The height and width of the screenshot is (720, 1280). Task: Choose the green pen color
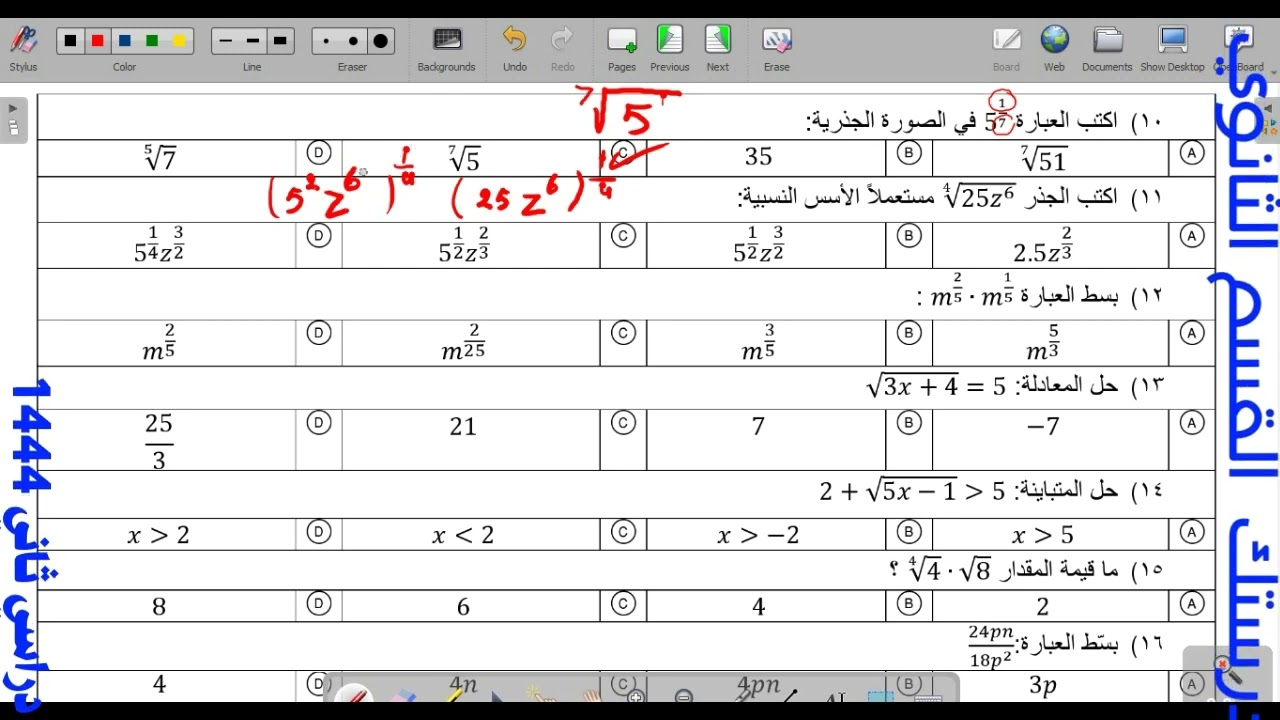click(x=152, y=41)
